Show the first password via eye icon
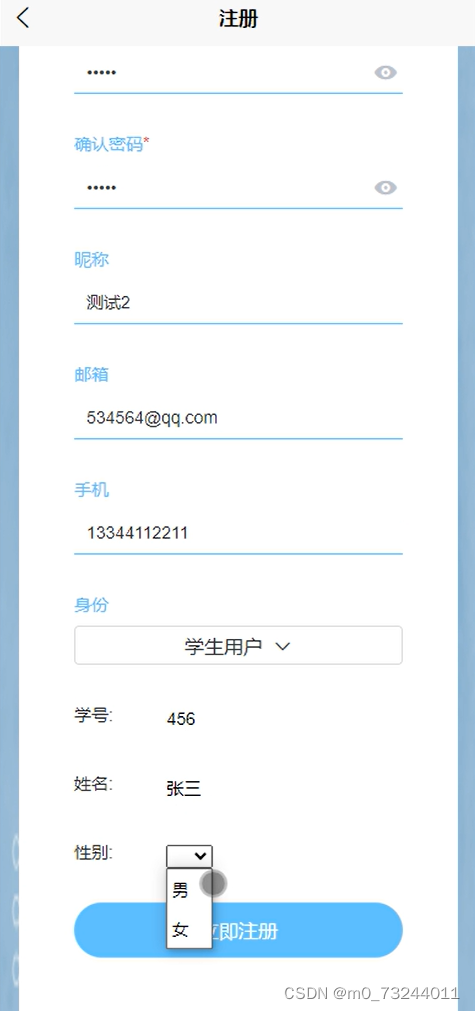The width and height of the screenshot is (475, 1011). coord(385,72)
